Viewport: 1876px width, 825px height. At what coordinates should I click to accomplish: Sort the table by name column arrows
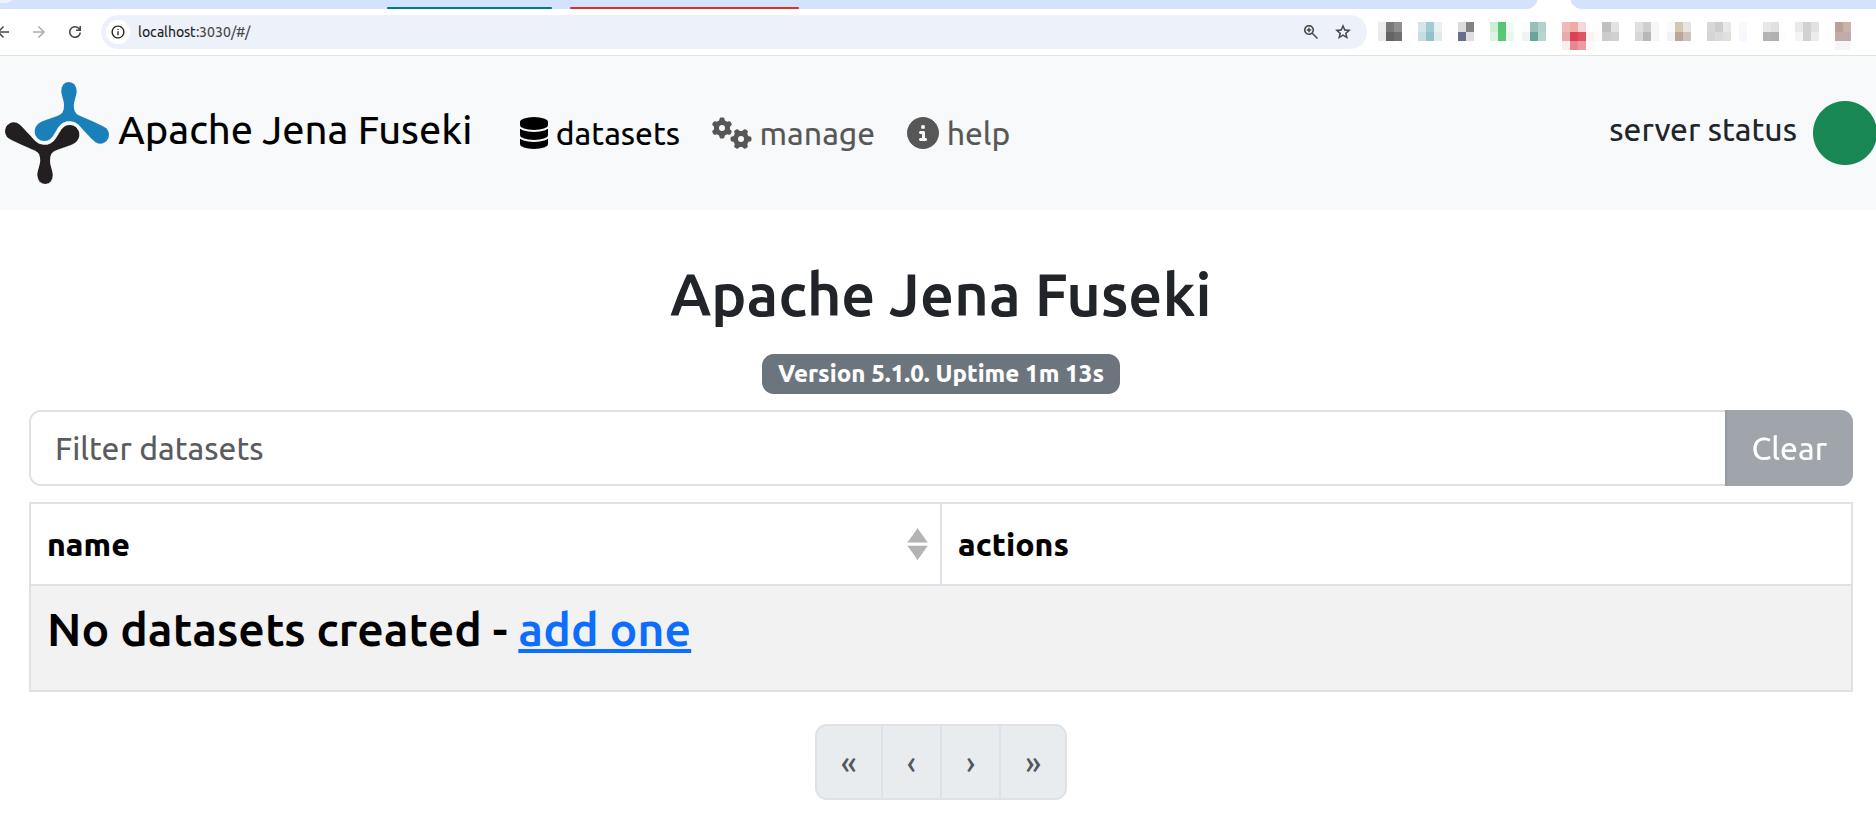[x=917, y=544]
